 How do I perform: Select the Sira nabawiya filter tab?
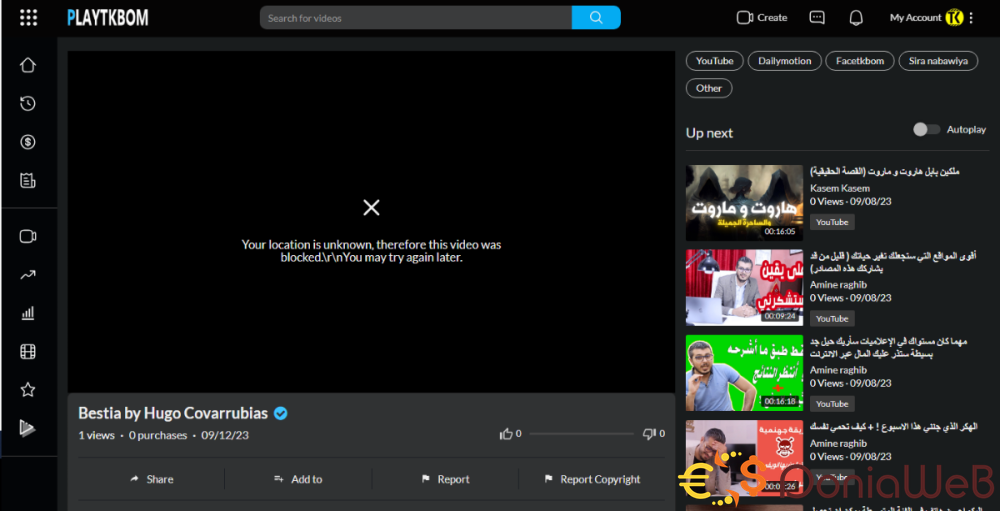[938, 61]
